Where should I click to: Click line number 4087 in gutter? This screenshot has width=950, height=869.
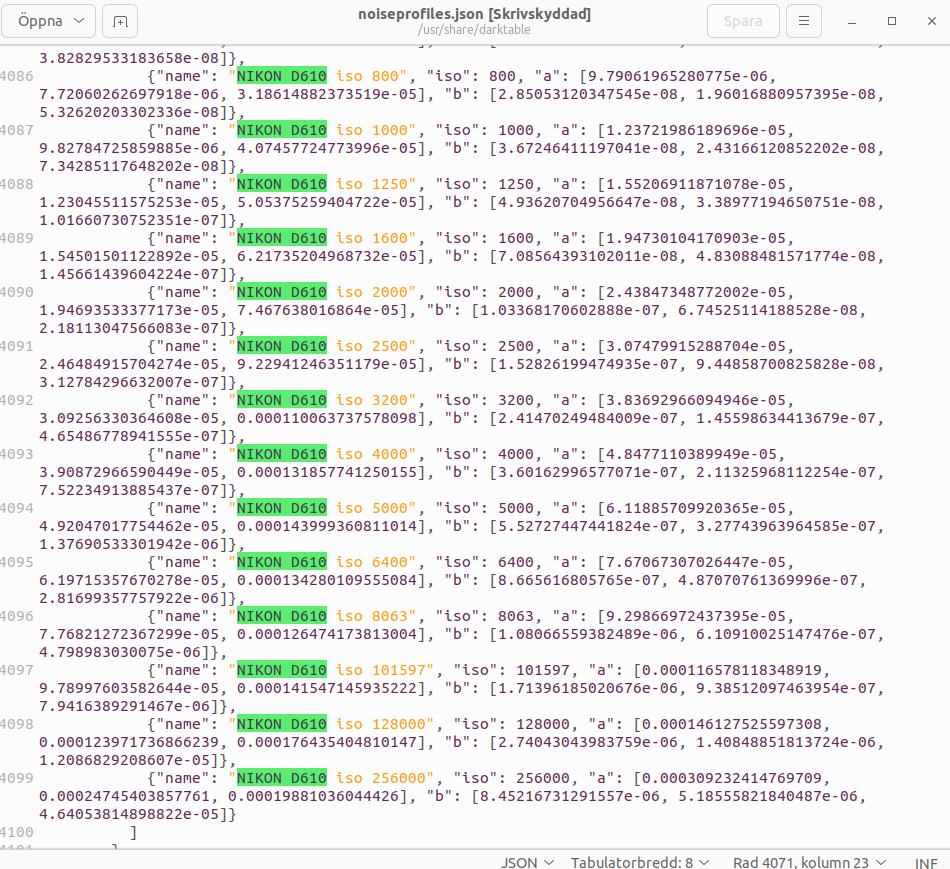point(16,130)
